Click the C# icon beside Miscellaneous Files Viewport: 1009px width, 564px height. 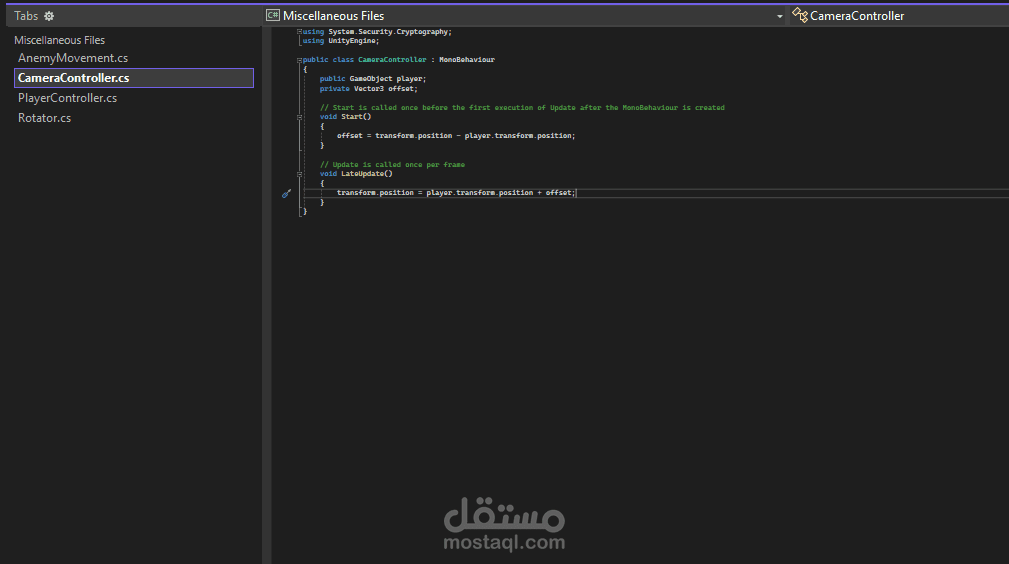pyautogui.click(x=273, y=15)
